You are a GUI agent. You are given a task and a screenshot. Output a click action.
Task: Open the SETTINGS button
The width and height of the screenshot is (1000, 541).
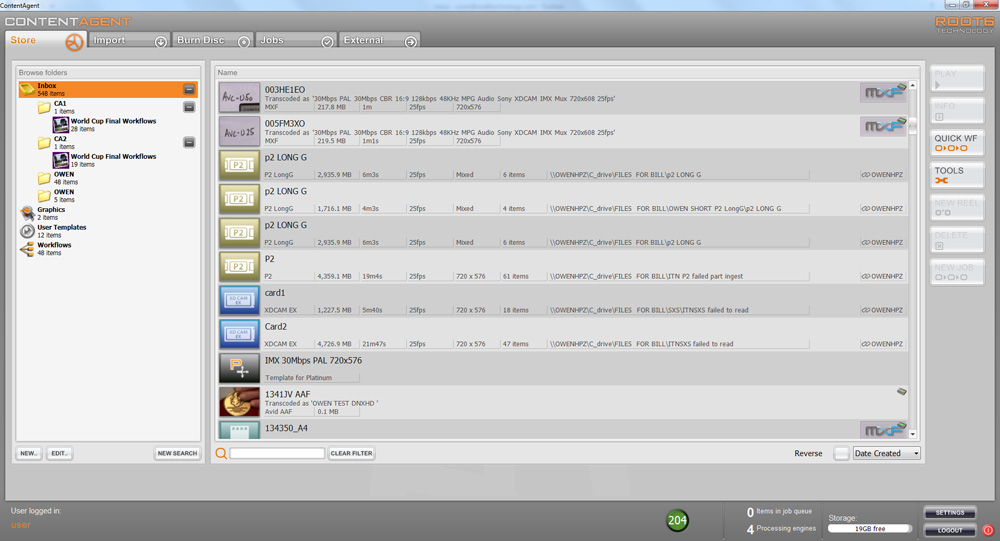(x=950, y=512)
